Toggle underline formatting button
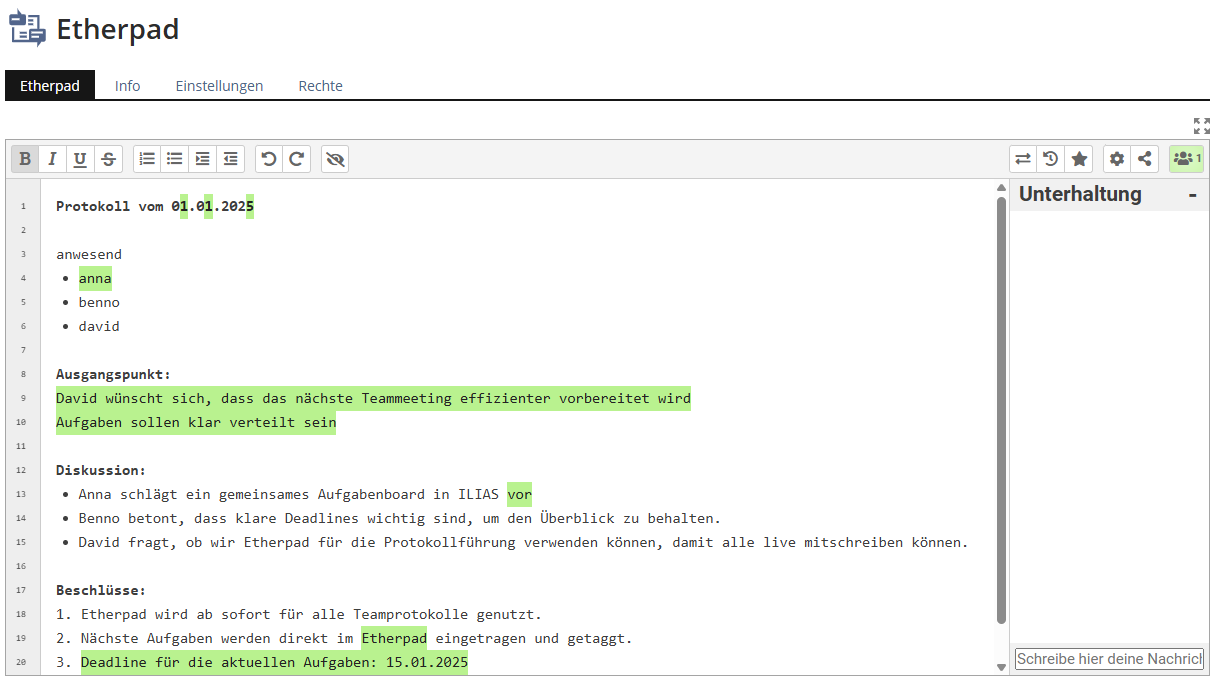The height and width of the screenshot is (681, 1214). point(80,159)
